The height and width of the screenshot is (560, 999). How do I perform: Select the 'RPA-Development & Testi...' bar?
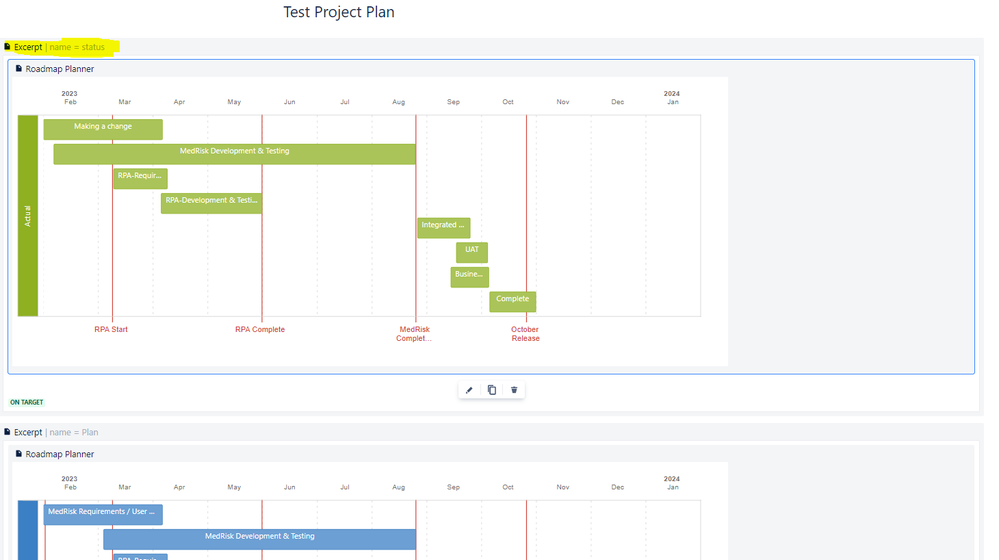pyautogui.click(x=212, y=203)
